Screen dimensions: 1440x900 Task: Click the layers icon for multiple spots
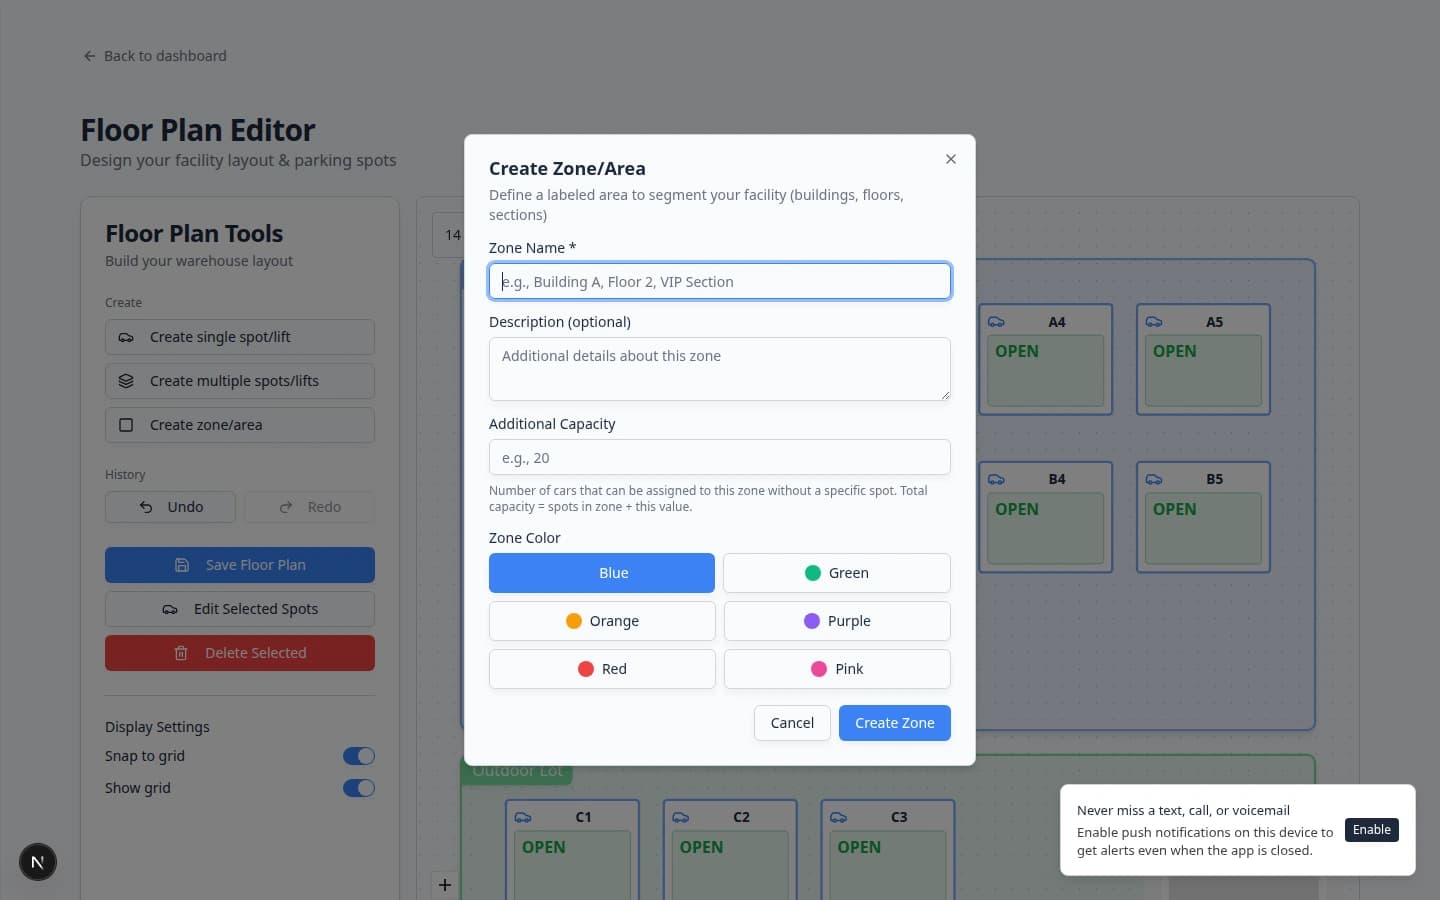[x=126, y=381]
